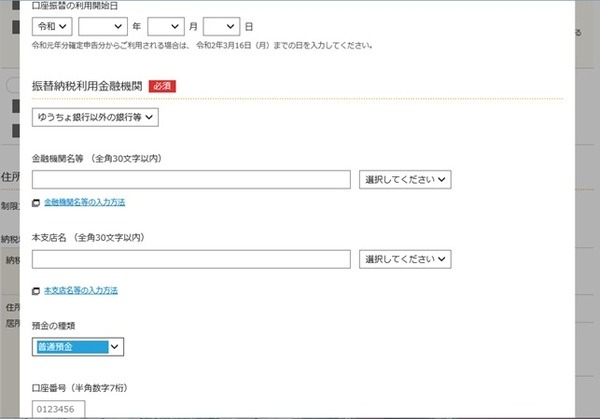Viewport: 600px width, 419px height.
Task: Click the note mentioning 令和2年3月16日
Action: coord(202,46)
